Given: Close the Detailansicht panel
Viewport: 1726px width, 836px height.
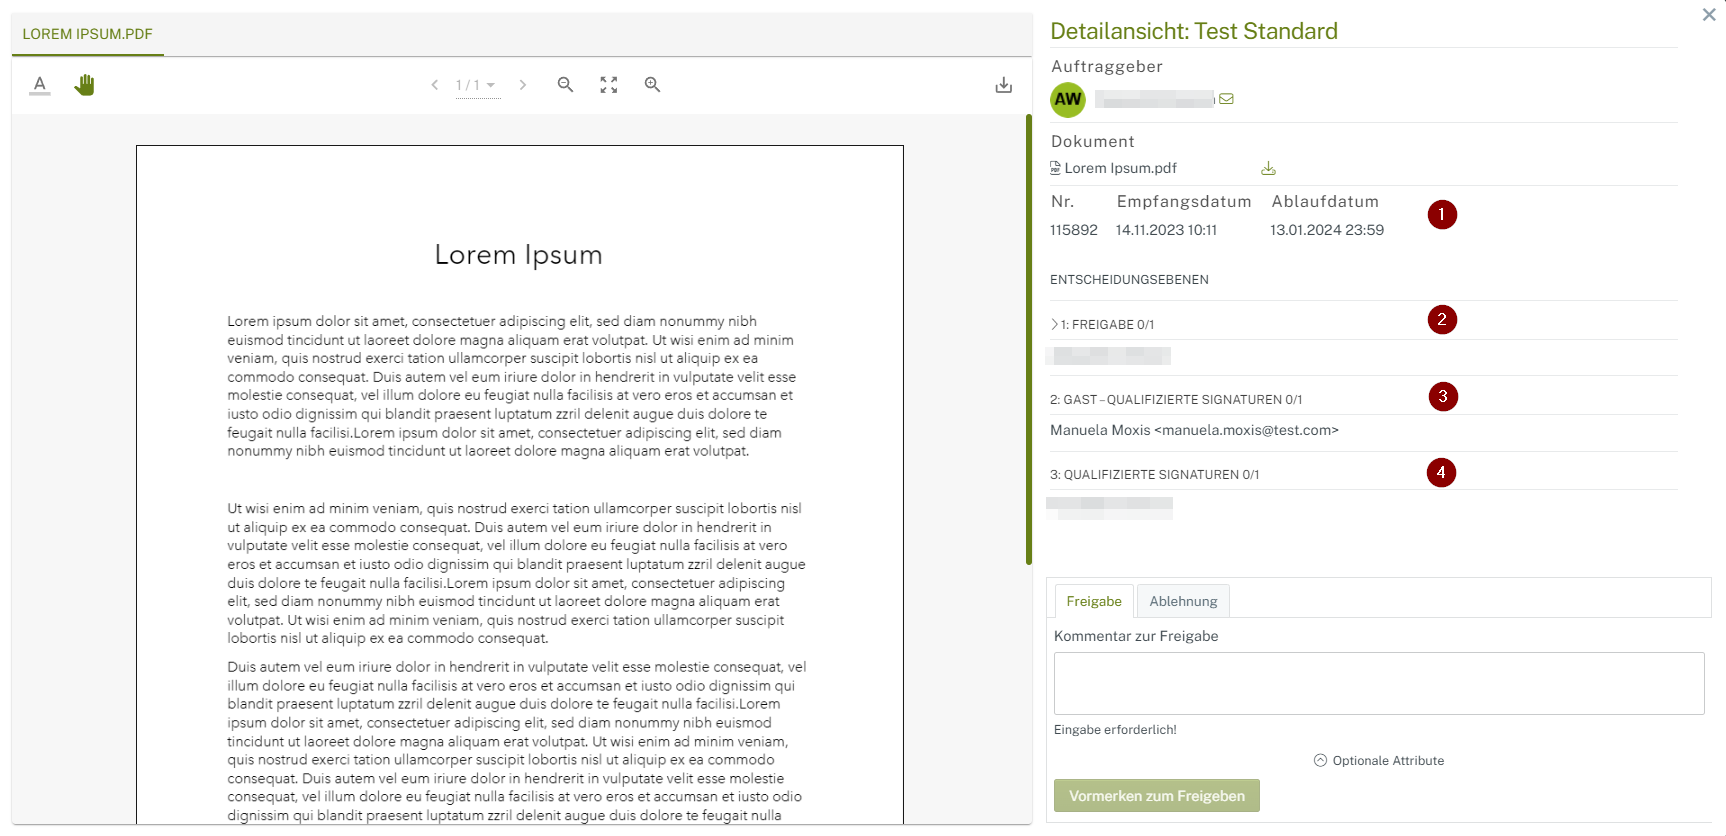Looking at the screenshot, I should click(x=1708, y=15).
